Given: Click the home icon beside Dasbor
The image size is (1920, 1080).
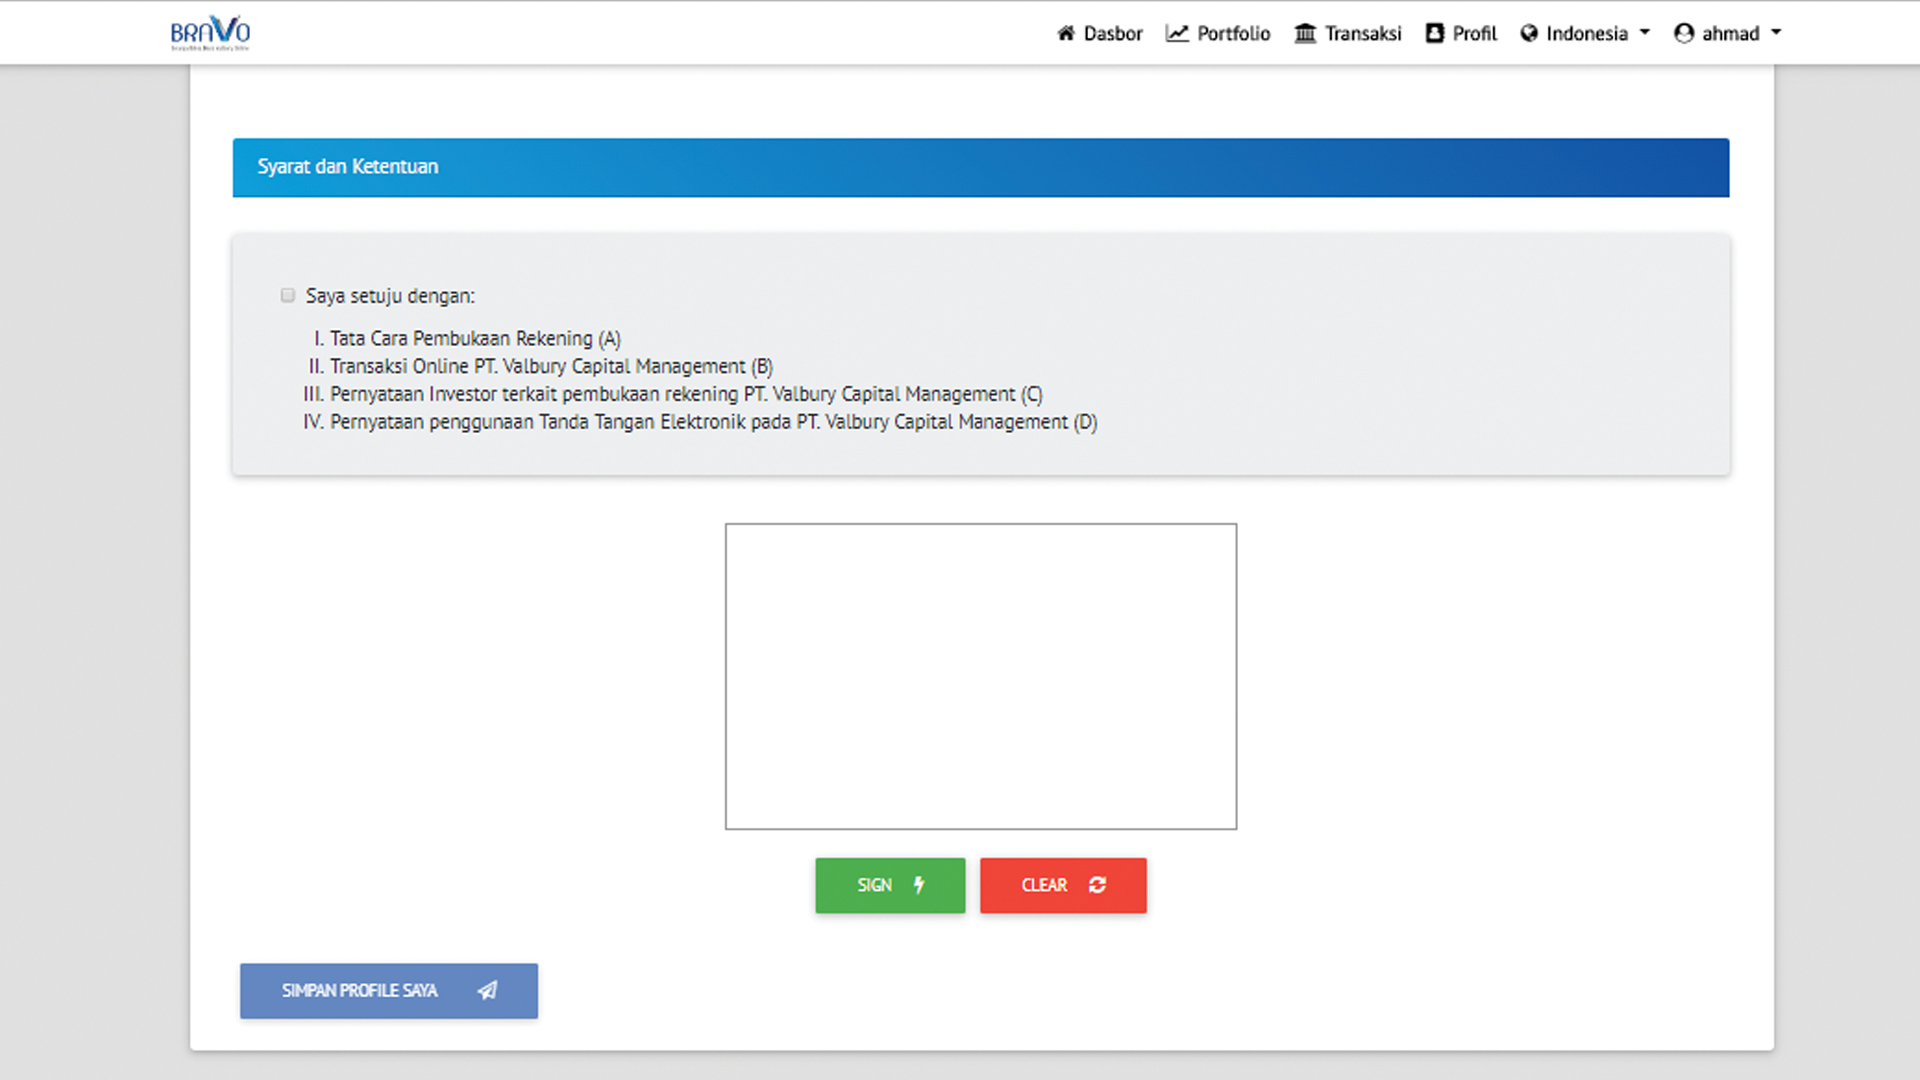Looking at the screenshot, I should (x=1066, y=33).
